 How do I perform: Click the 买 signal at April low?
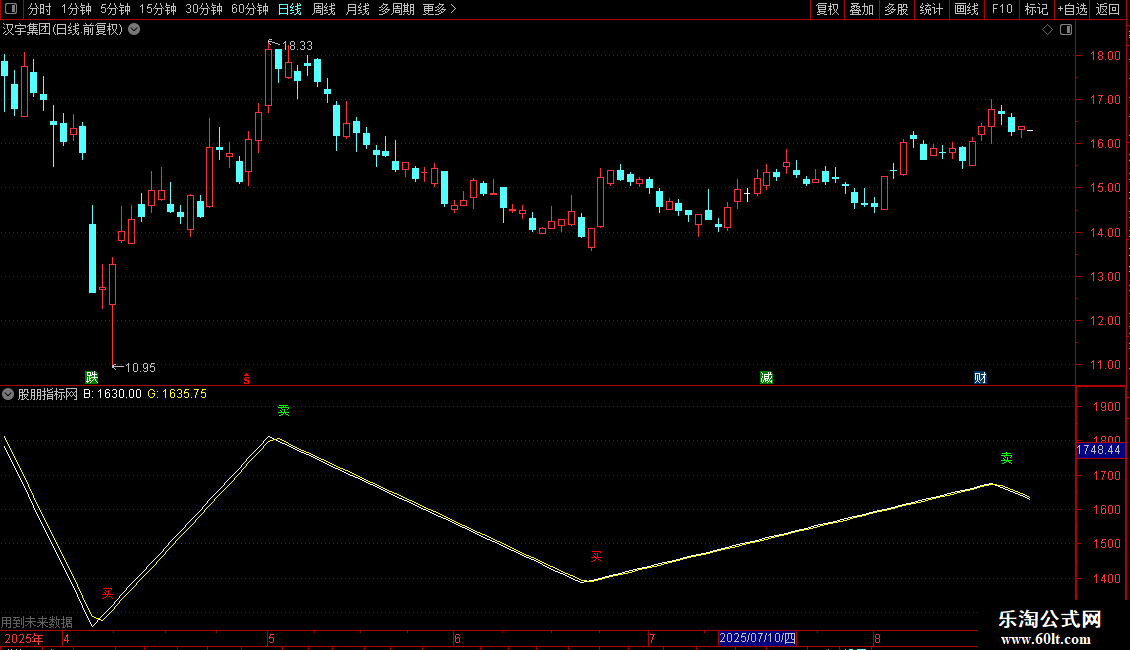click(107, 594)
